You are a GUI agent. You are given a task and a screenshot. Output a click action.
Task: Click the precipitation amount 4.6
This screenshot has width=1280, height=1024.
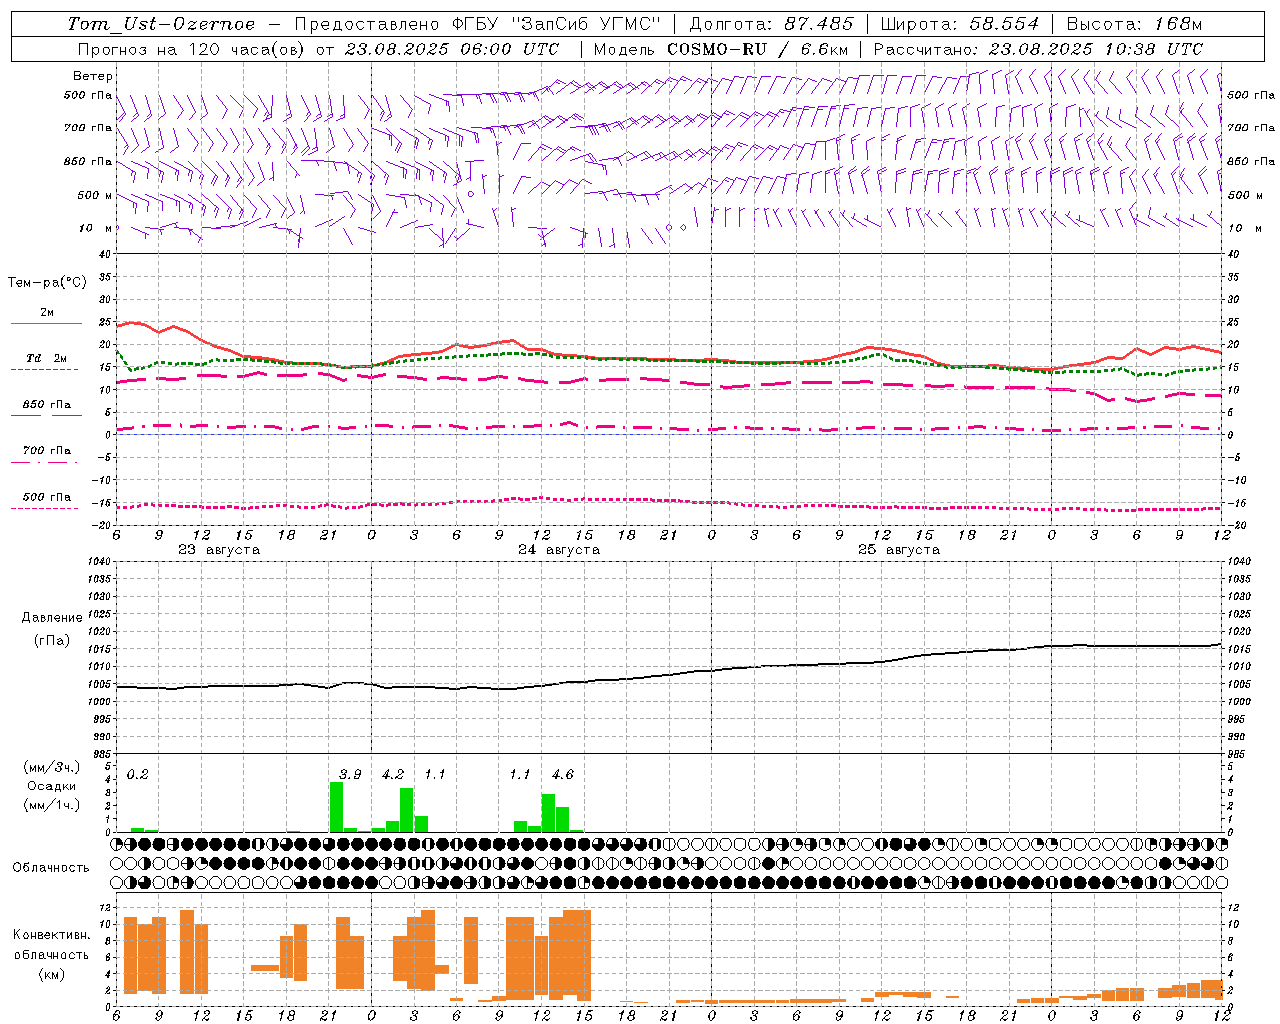tap(563, 775)
